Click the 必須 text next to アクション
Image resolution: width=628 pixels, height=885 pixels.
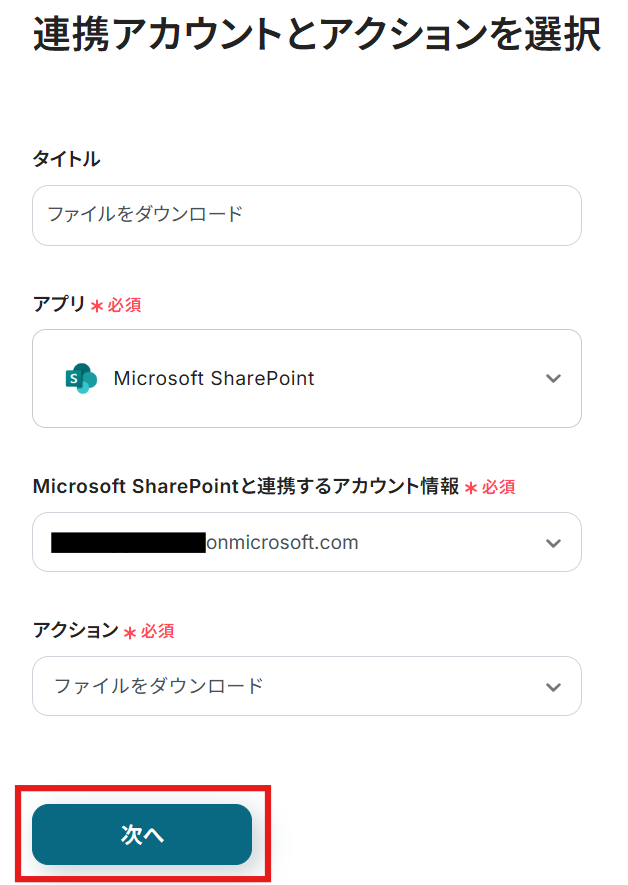tap(158, 632)
